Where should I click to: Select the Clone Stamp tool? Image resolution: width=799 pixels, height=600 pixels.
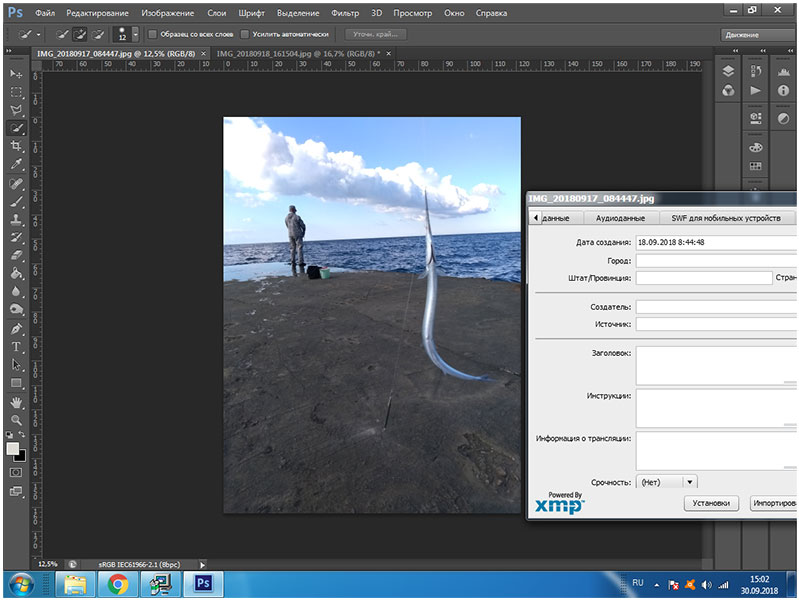pos(16,219)
